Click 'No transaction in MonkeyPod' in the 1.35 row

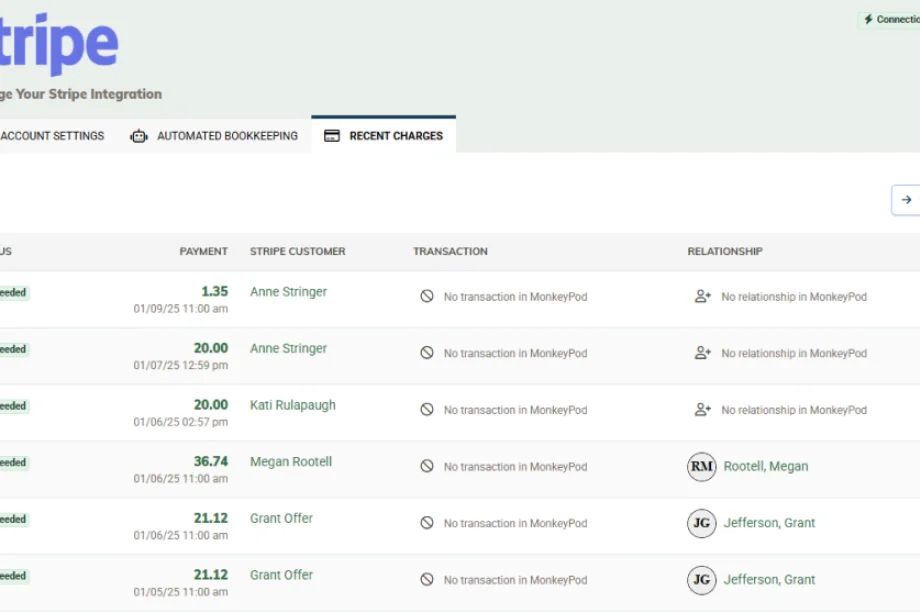515,297
